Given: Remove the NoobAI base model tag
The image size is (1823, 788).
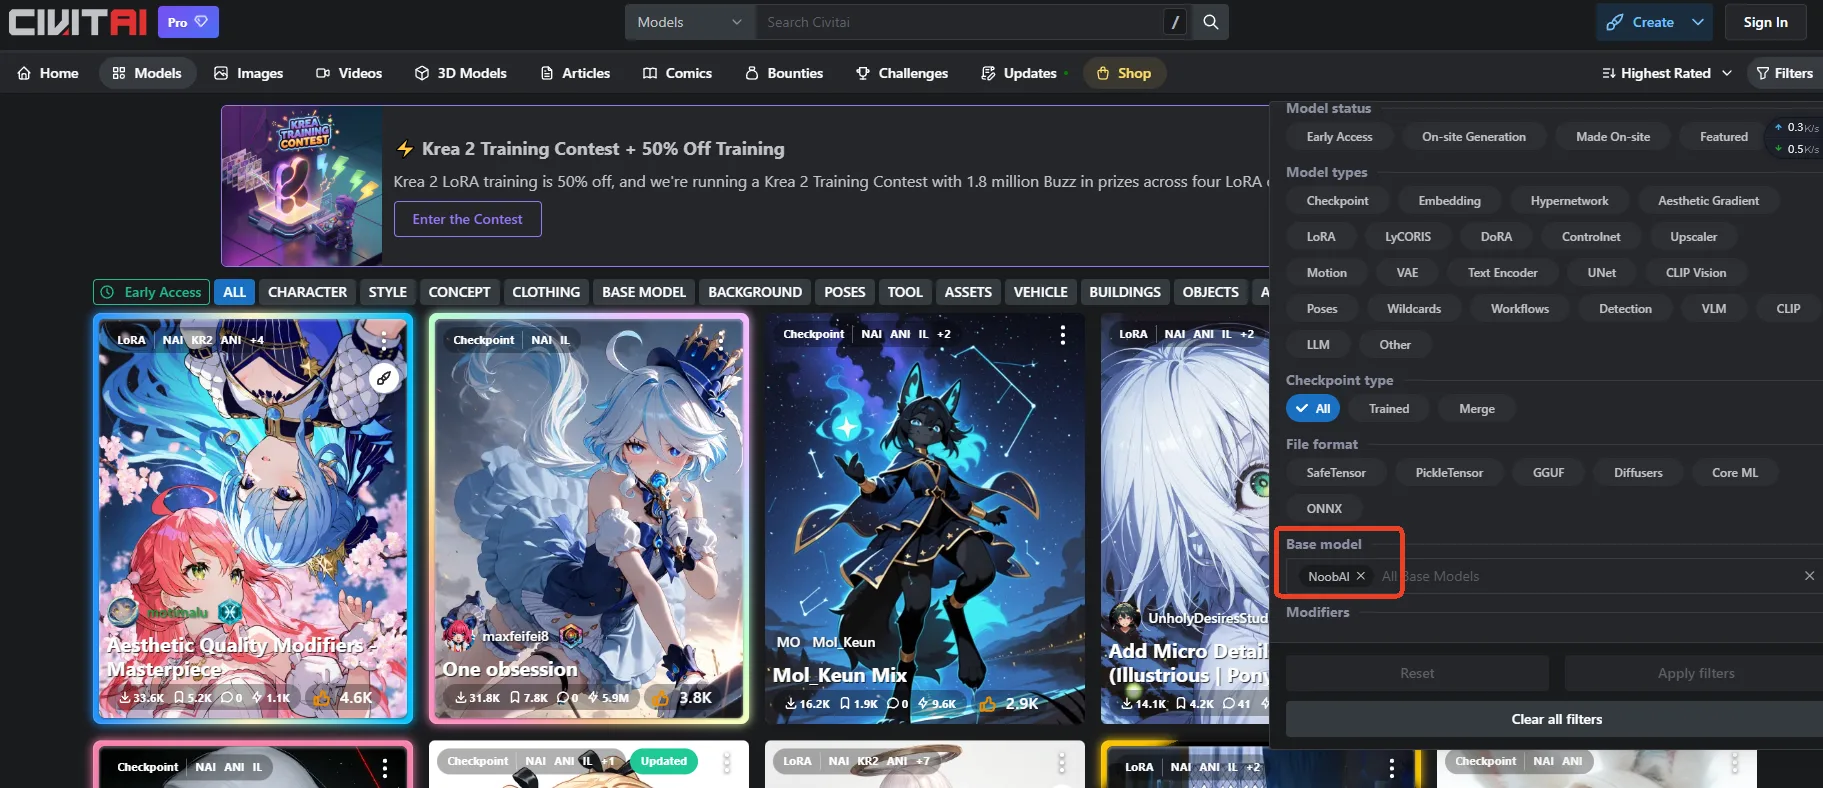Looking at the screenshot, I should pyautogui.click(x=1360, y=576).
